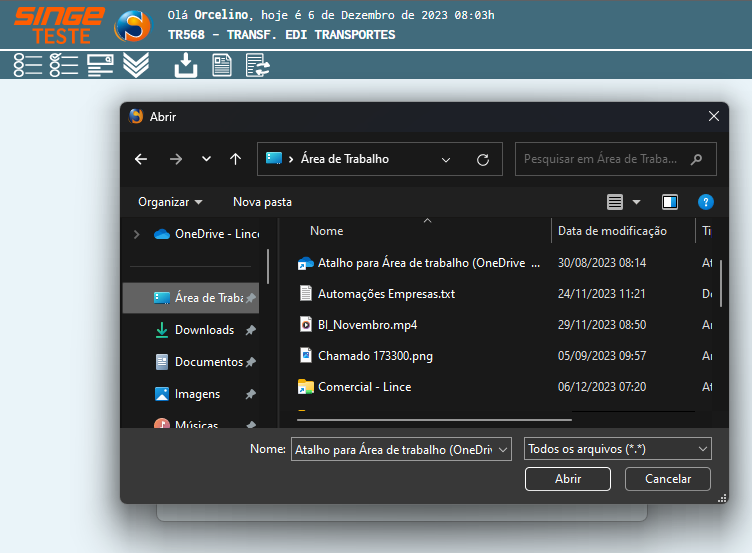The width and height of the screenshot is (752, 553).
Task: Open Imagens in the sidebar
Action: pos(188,394)
